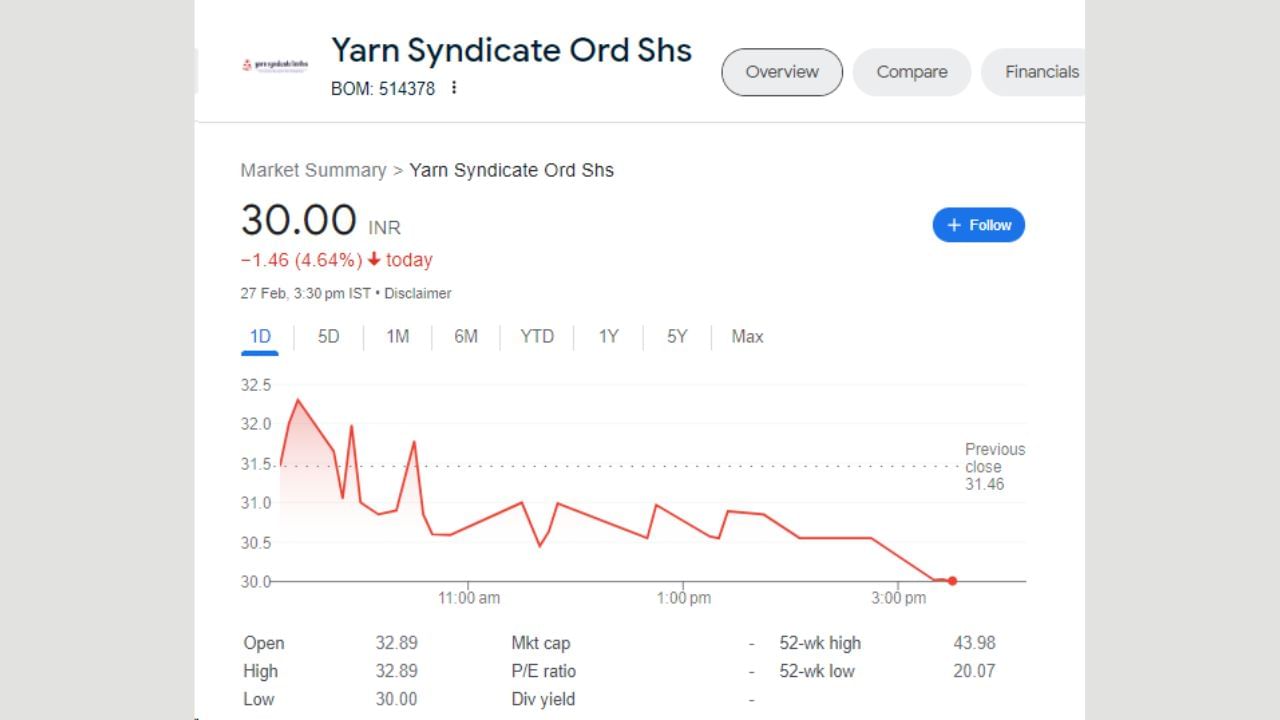Click the Yarn Syndicate company logo
Viewport: 1280px width, 720px height.
point(275,65)
